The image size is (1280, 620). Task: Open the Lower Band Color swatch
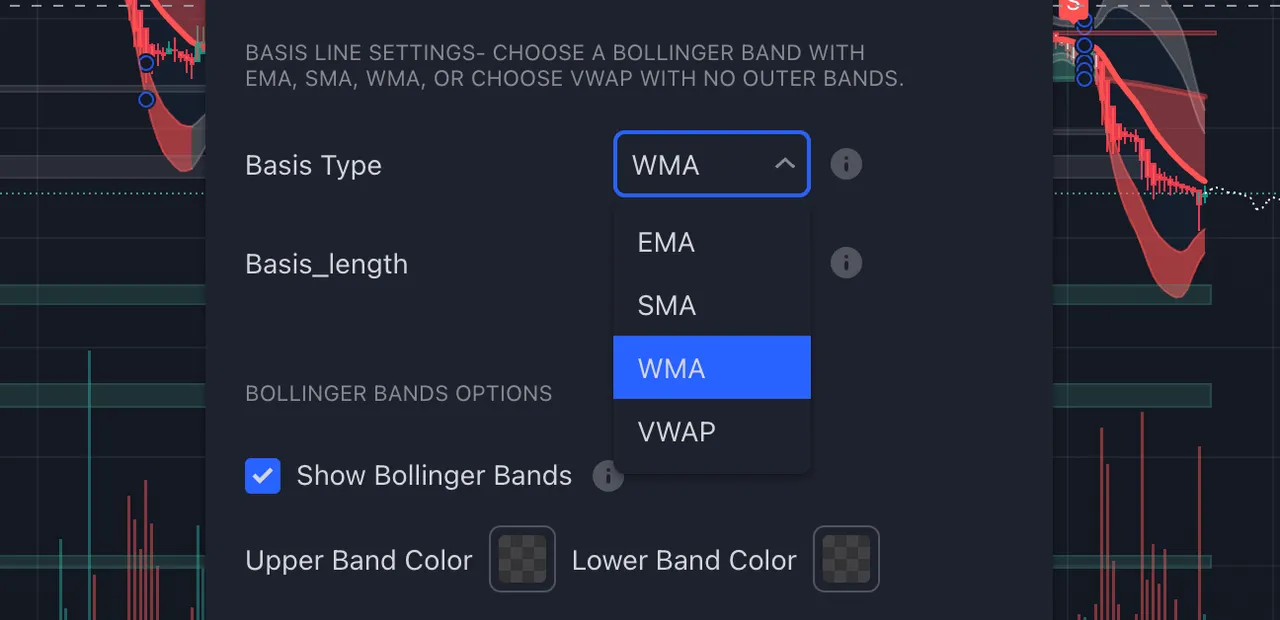[846, 559]
